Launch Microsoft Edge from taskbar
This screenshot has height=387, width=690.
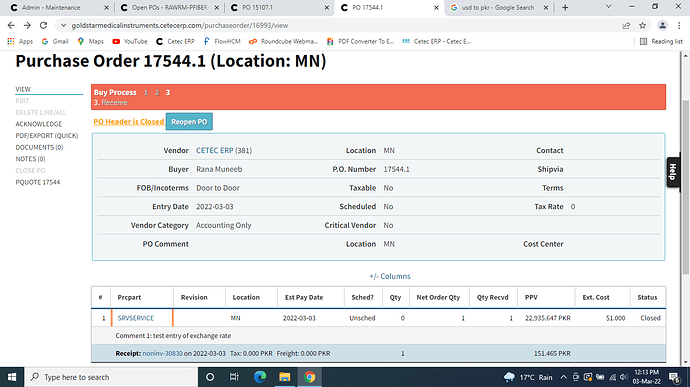point(260,377)
